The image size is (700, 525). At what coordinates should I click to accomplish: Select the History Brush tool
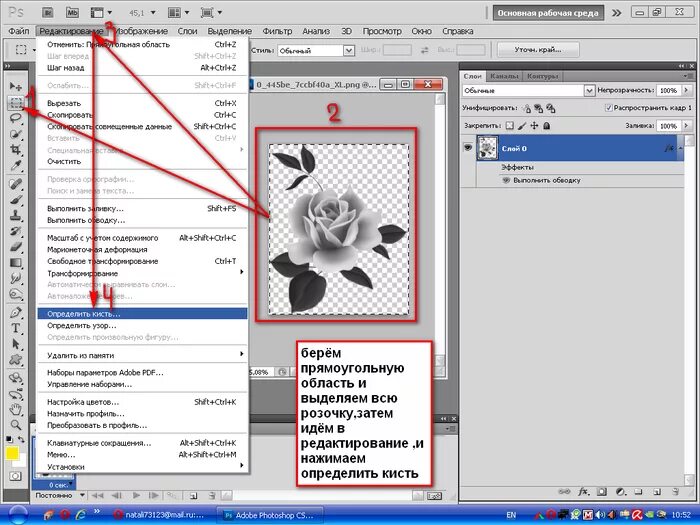(x=16, y=231)
